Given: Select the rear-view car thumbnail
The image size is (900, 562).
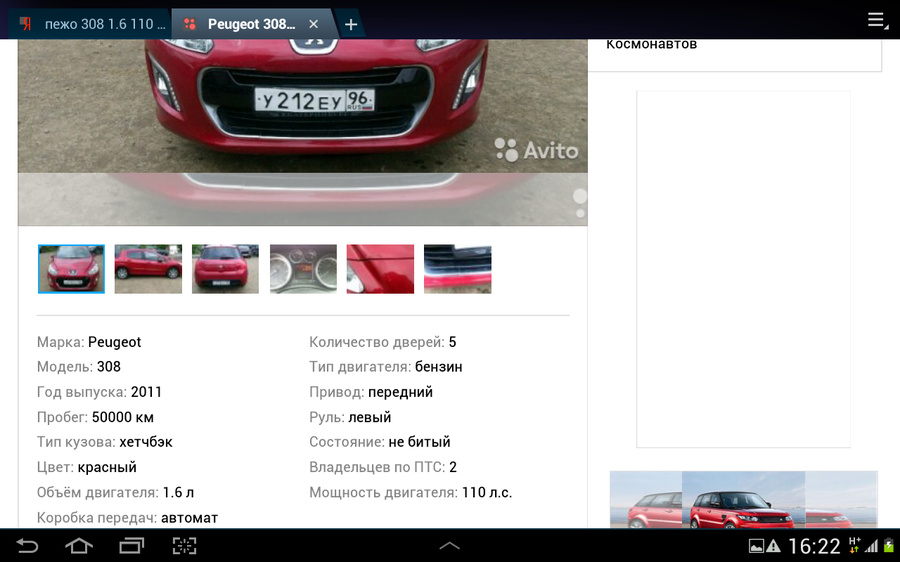Looking at the screenshot, I should click(225, 269).
